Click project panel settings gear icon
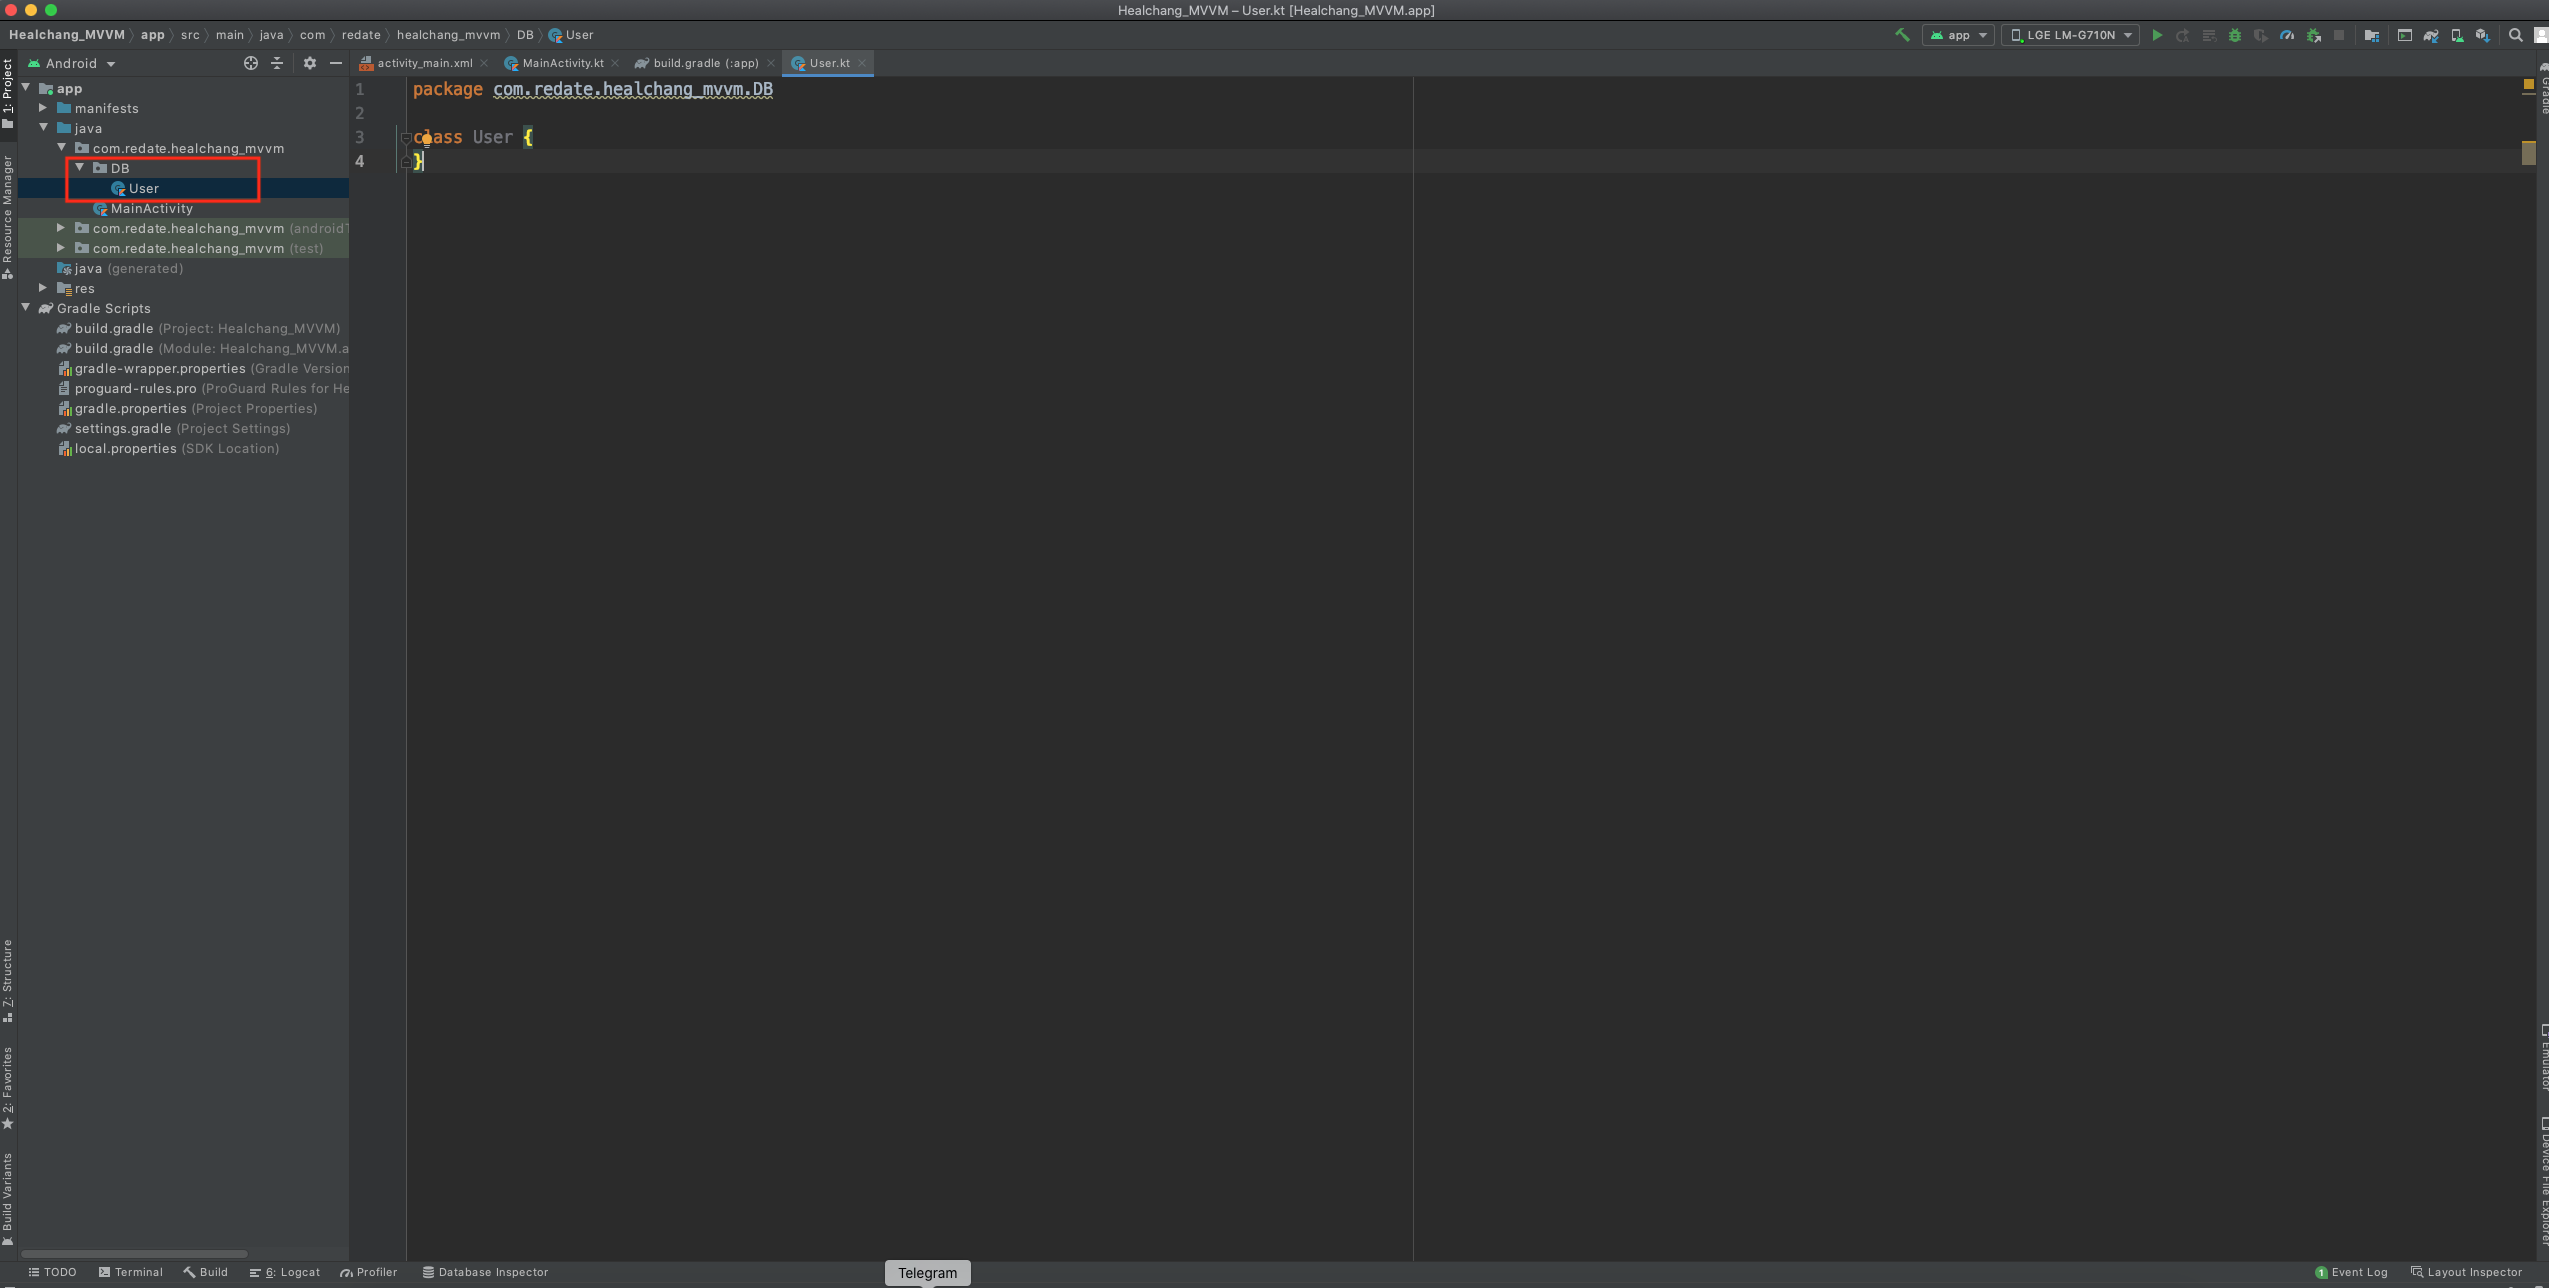Screen dimensions: 2549x1288 [310, 63]
